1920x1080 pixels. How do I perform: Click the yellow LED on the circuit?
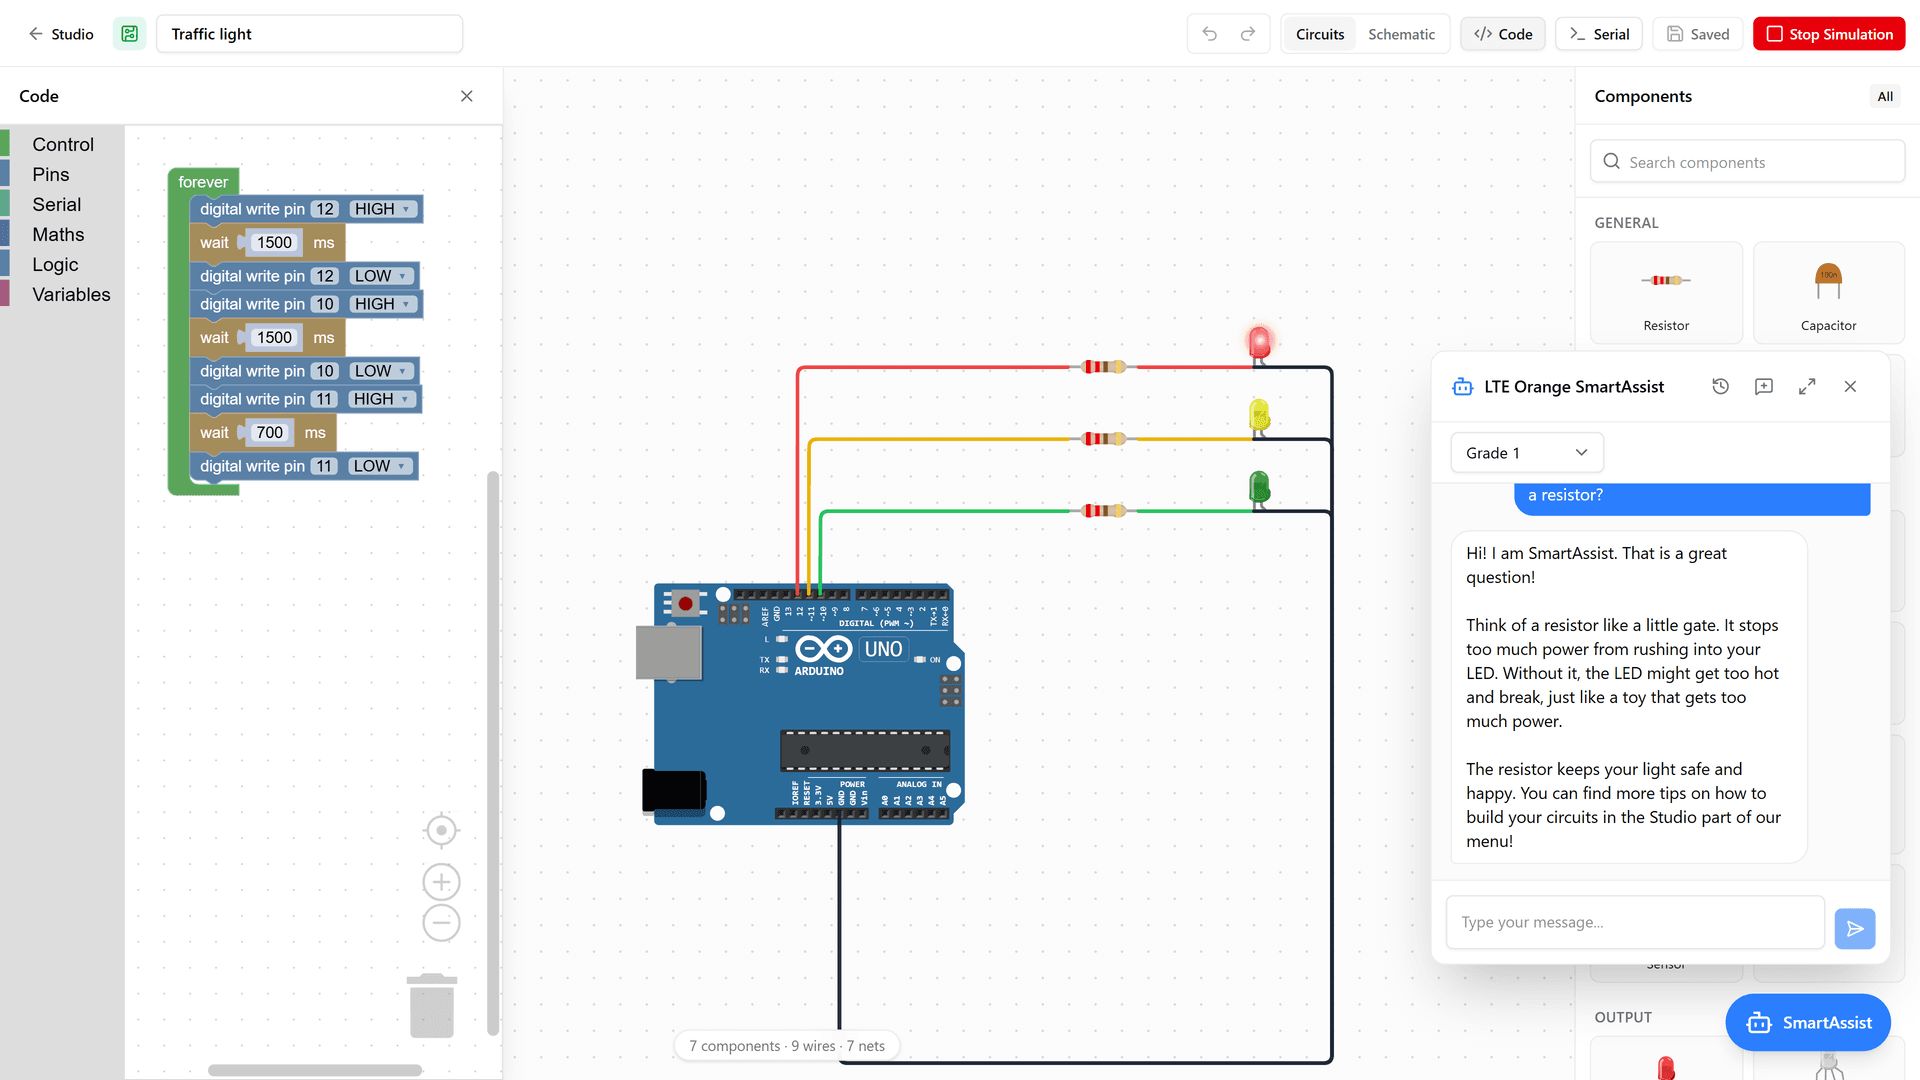1260,416
